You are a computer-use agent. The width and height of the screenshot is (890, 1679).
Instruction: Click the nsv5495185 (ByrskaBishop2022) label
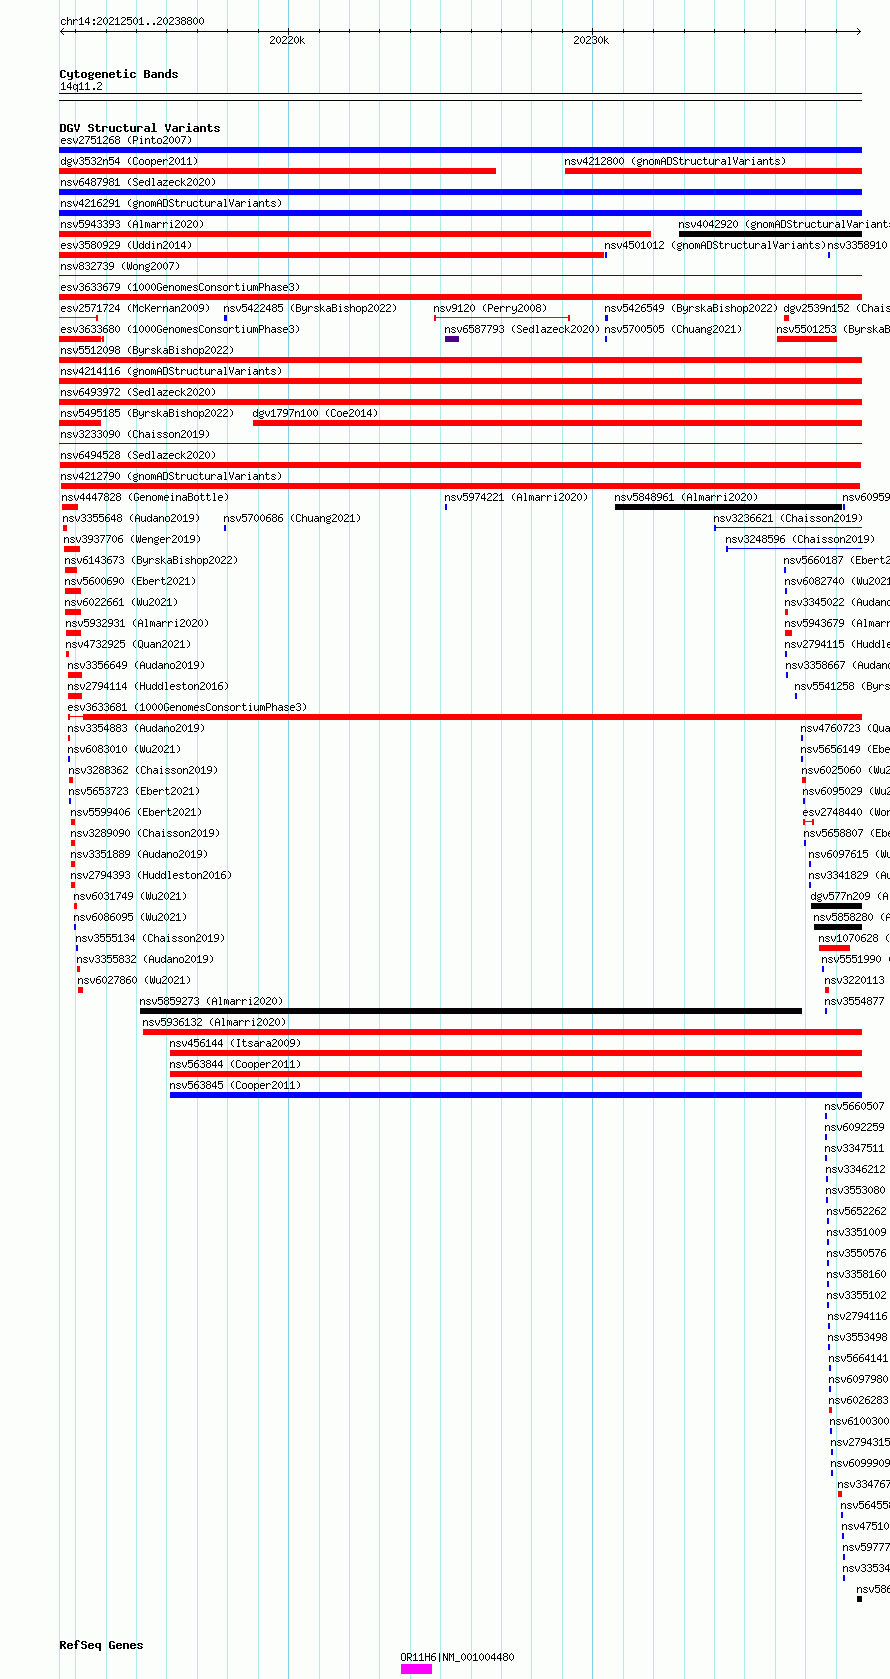pyautogui.click(x=147, y=413)
